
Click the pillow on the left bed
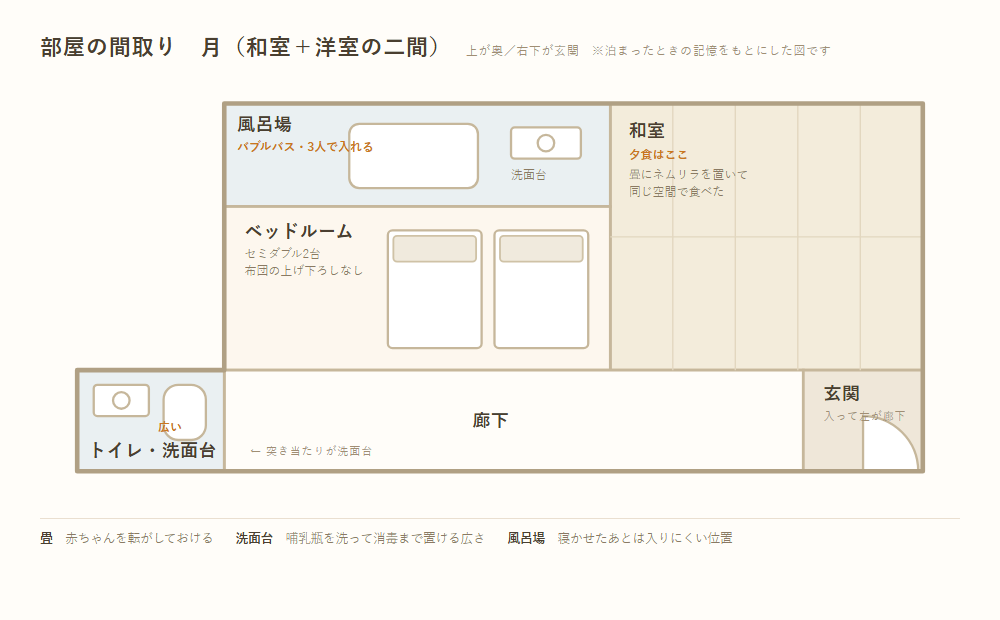point(434,249)
